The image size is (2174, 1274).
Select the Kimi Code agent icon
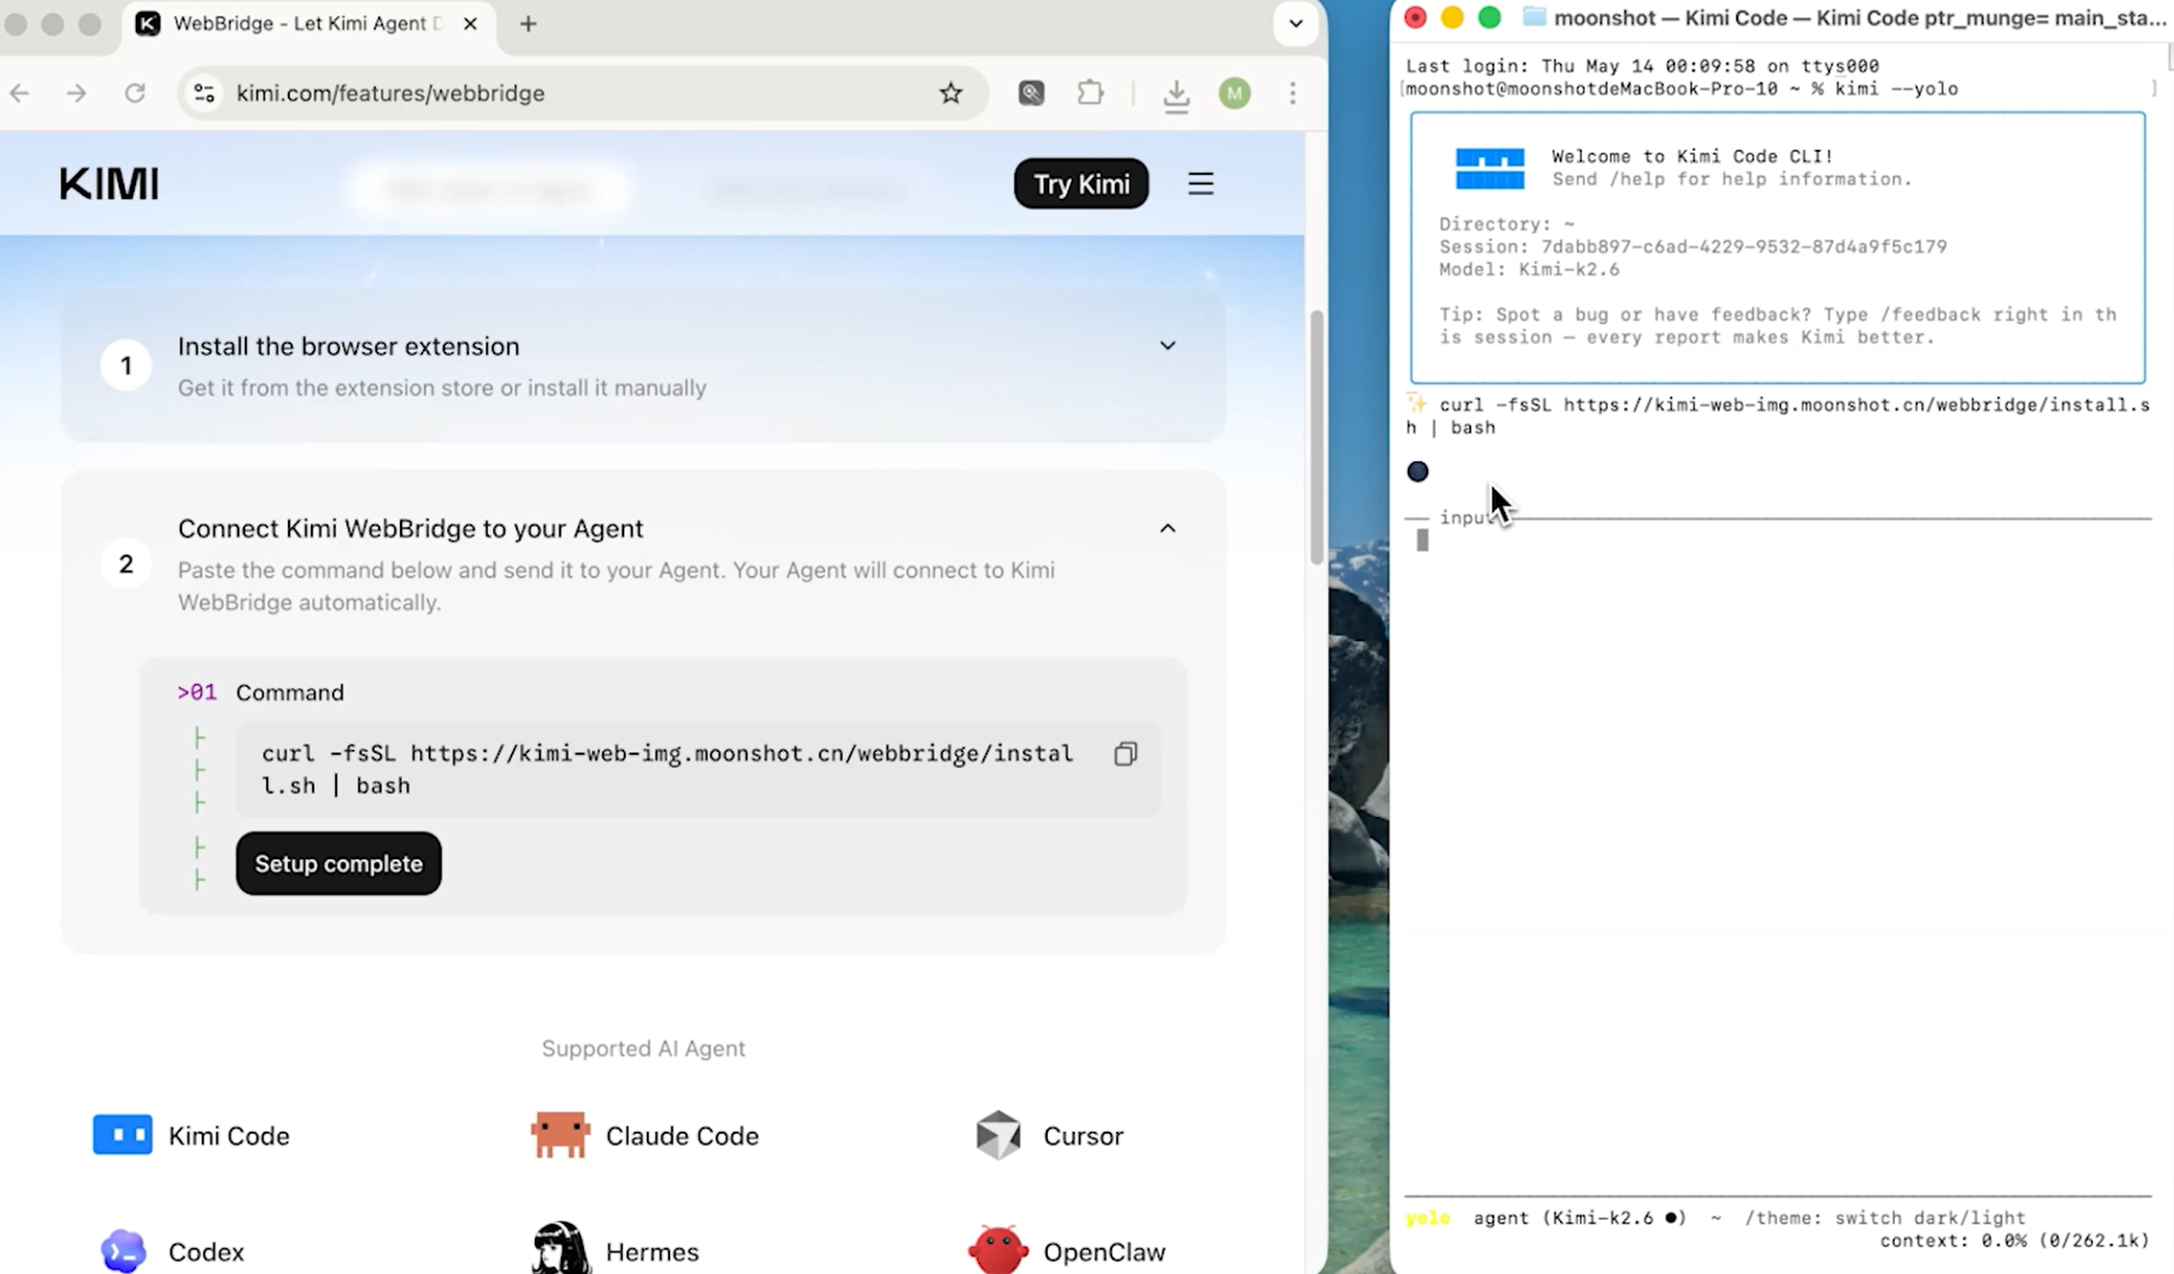(123, 1135)
